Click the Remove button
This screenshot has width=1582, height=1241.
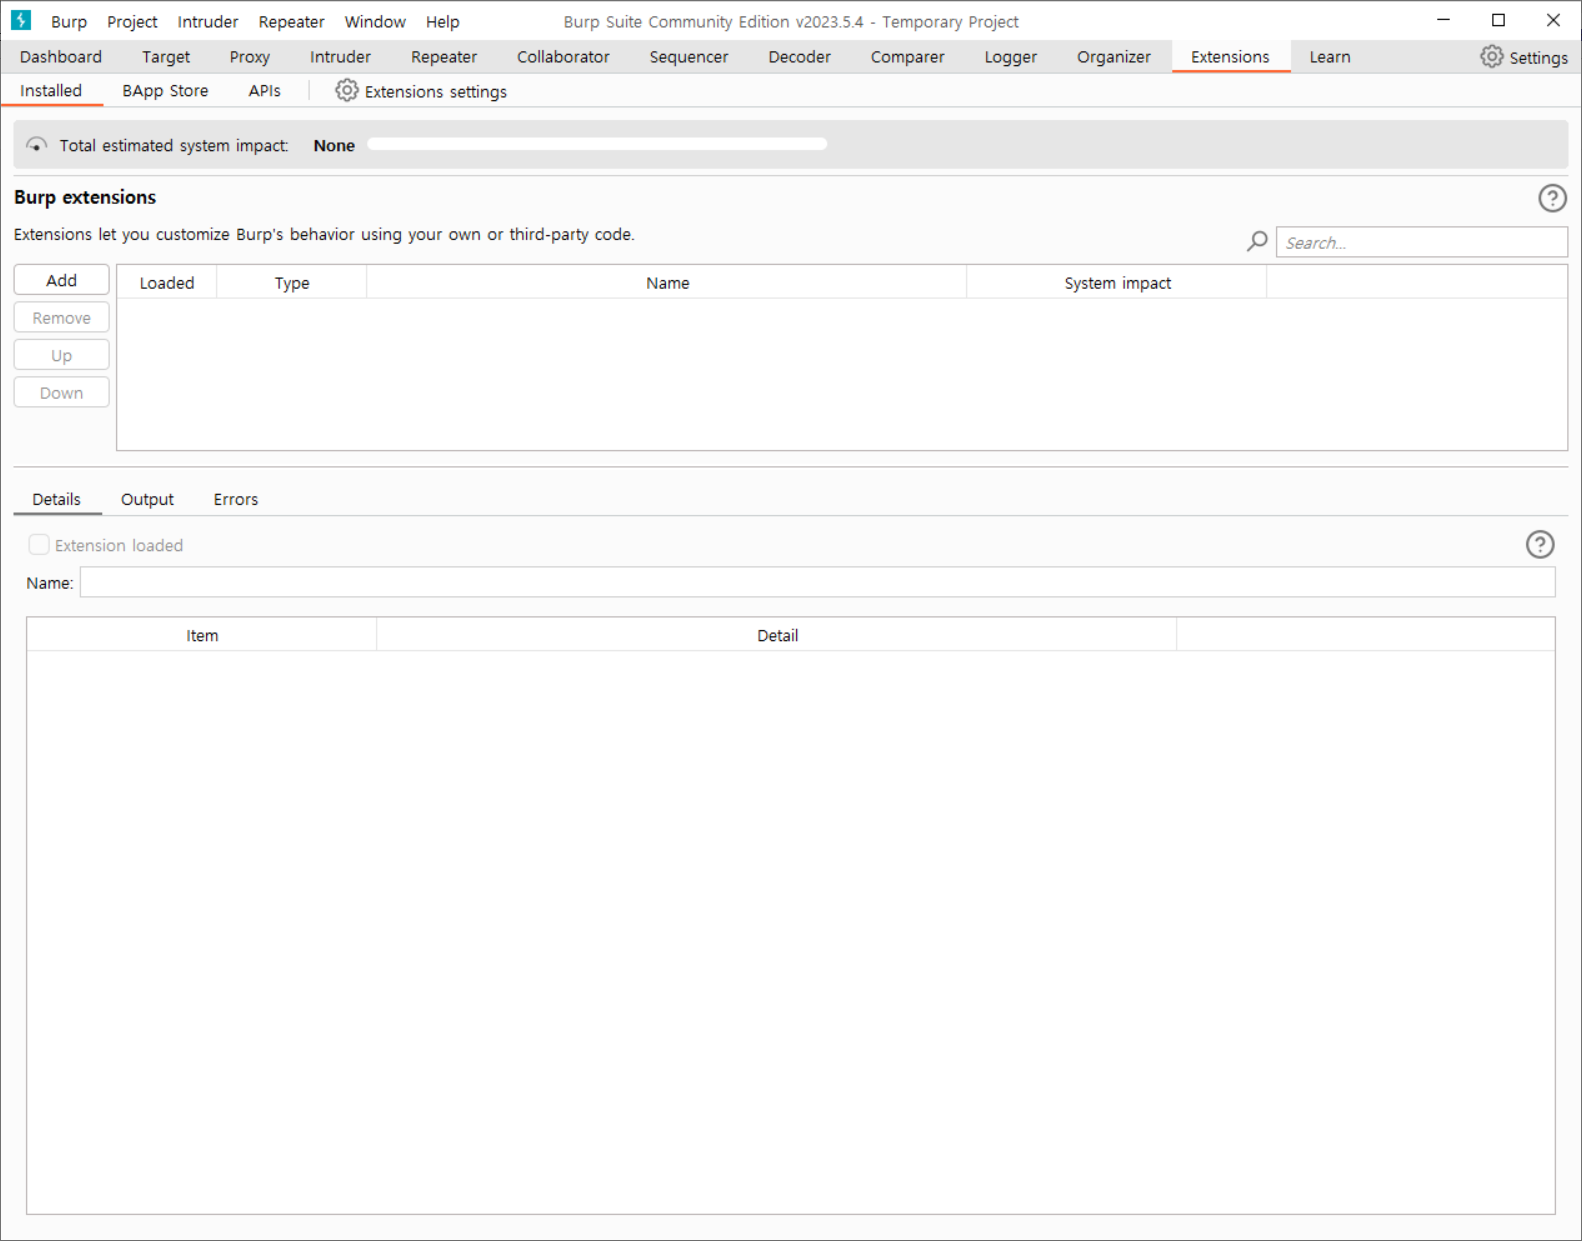coord(61,318)
